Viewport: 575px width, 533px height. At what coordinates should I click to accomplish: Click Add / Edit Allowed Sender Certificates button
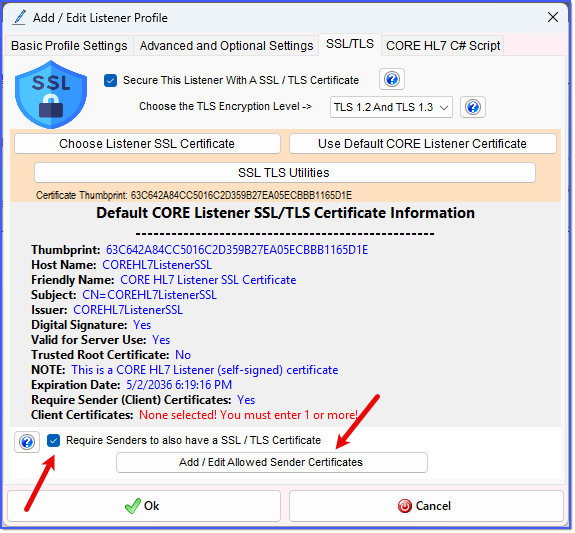271,463
